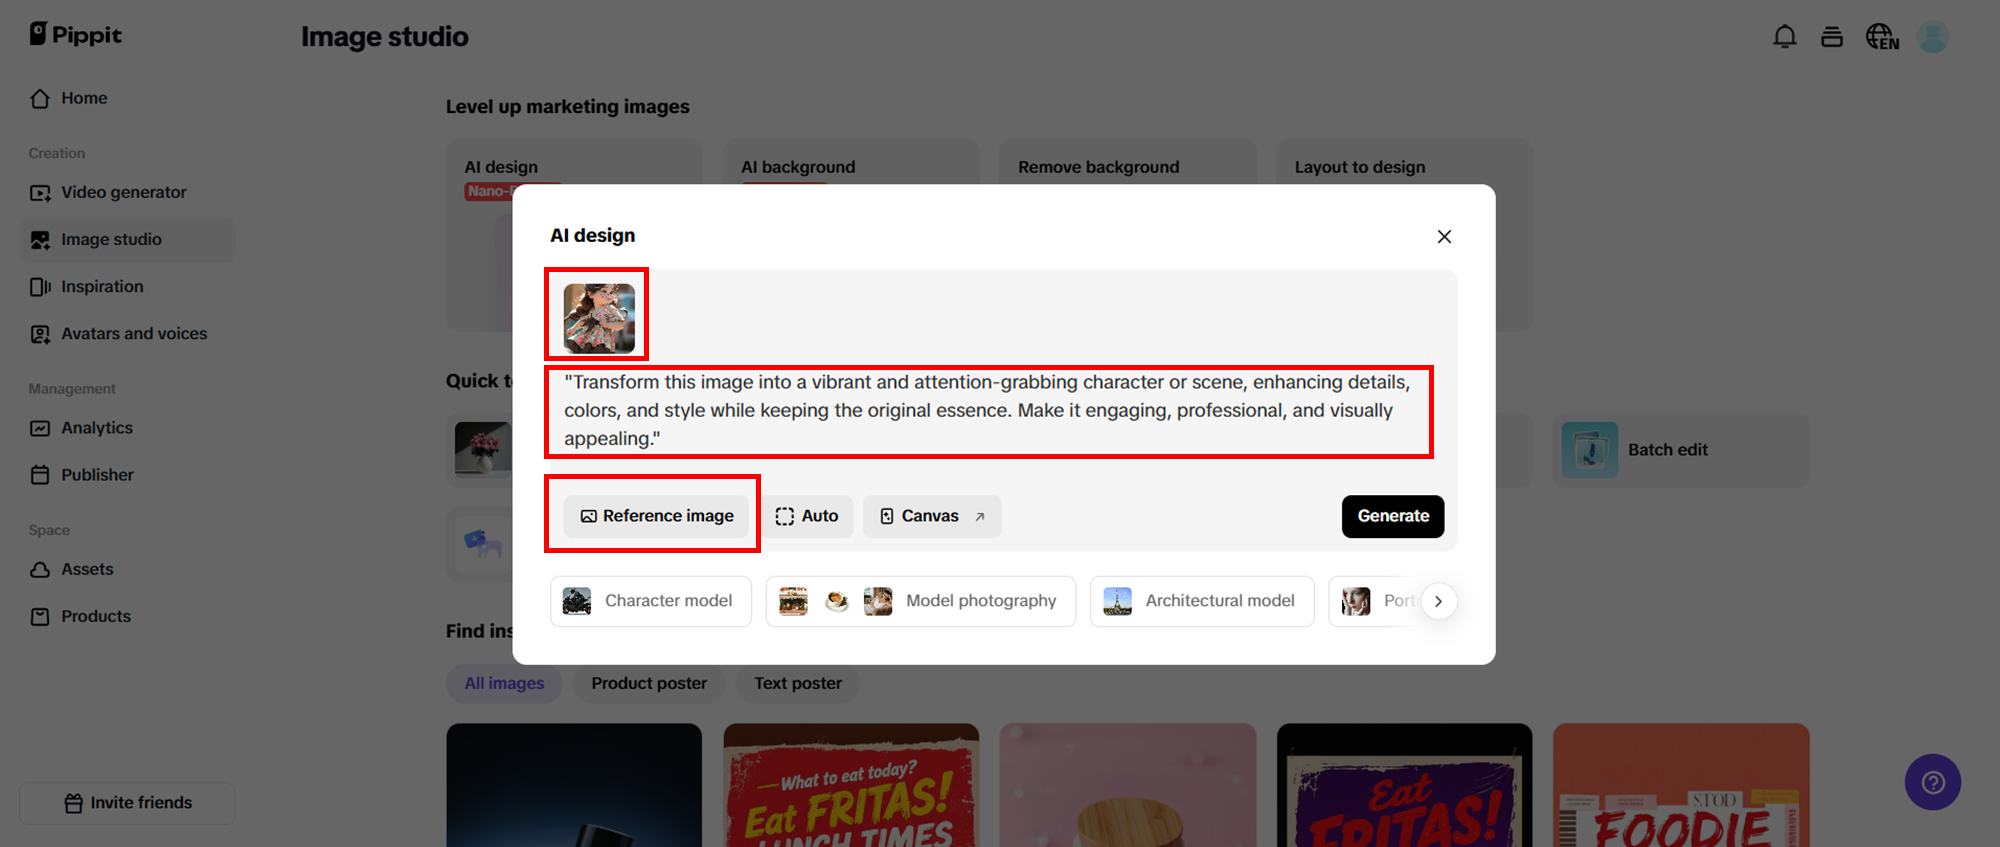2000x847 pixels.
Task: Click the language globe EN icon
Action: pos(1881,37)
